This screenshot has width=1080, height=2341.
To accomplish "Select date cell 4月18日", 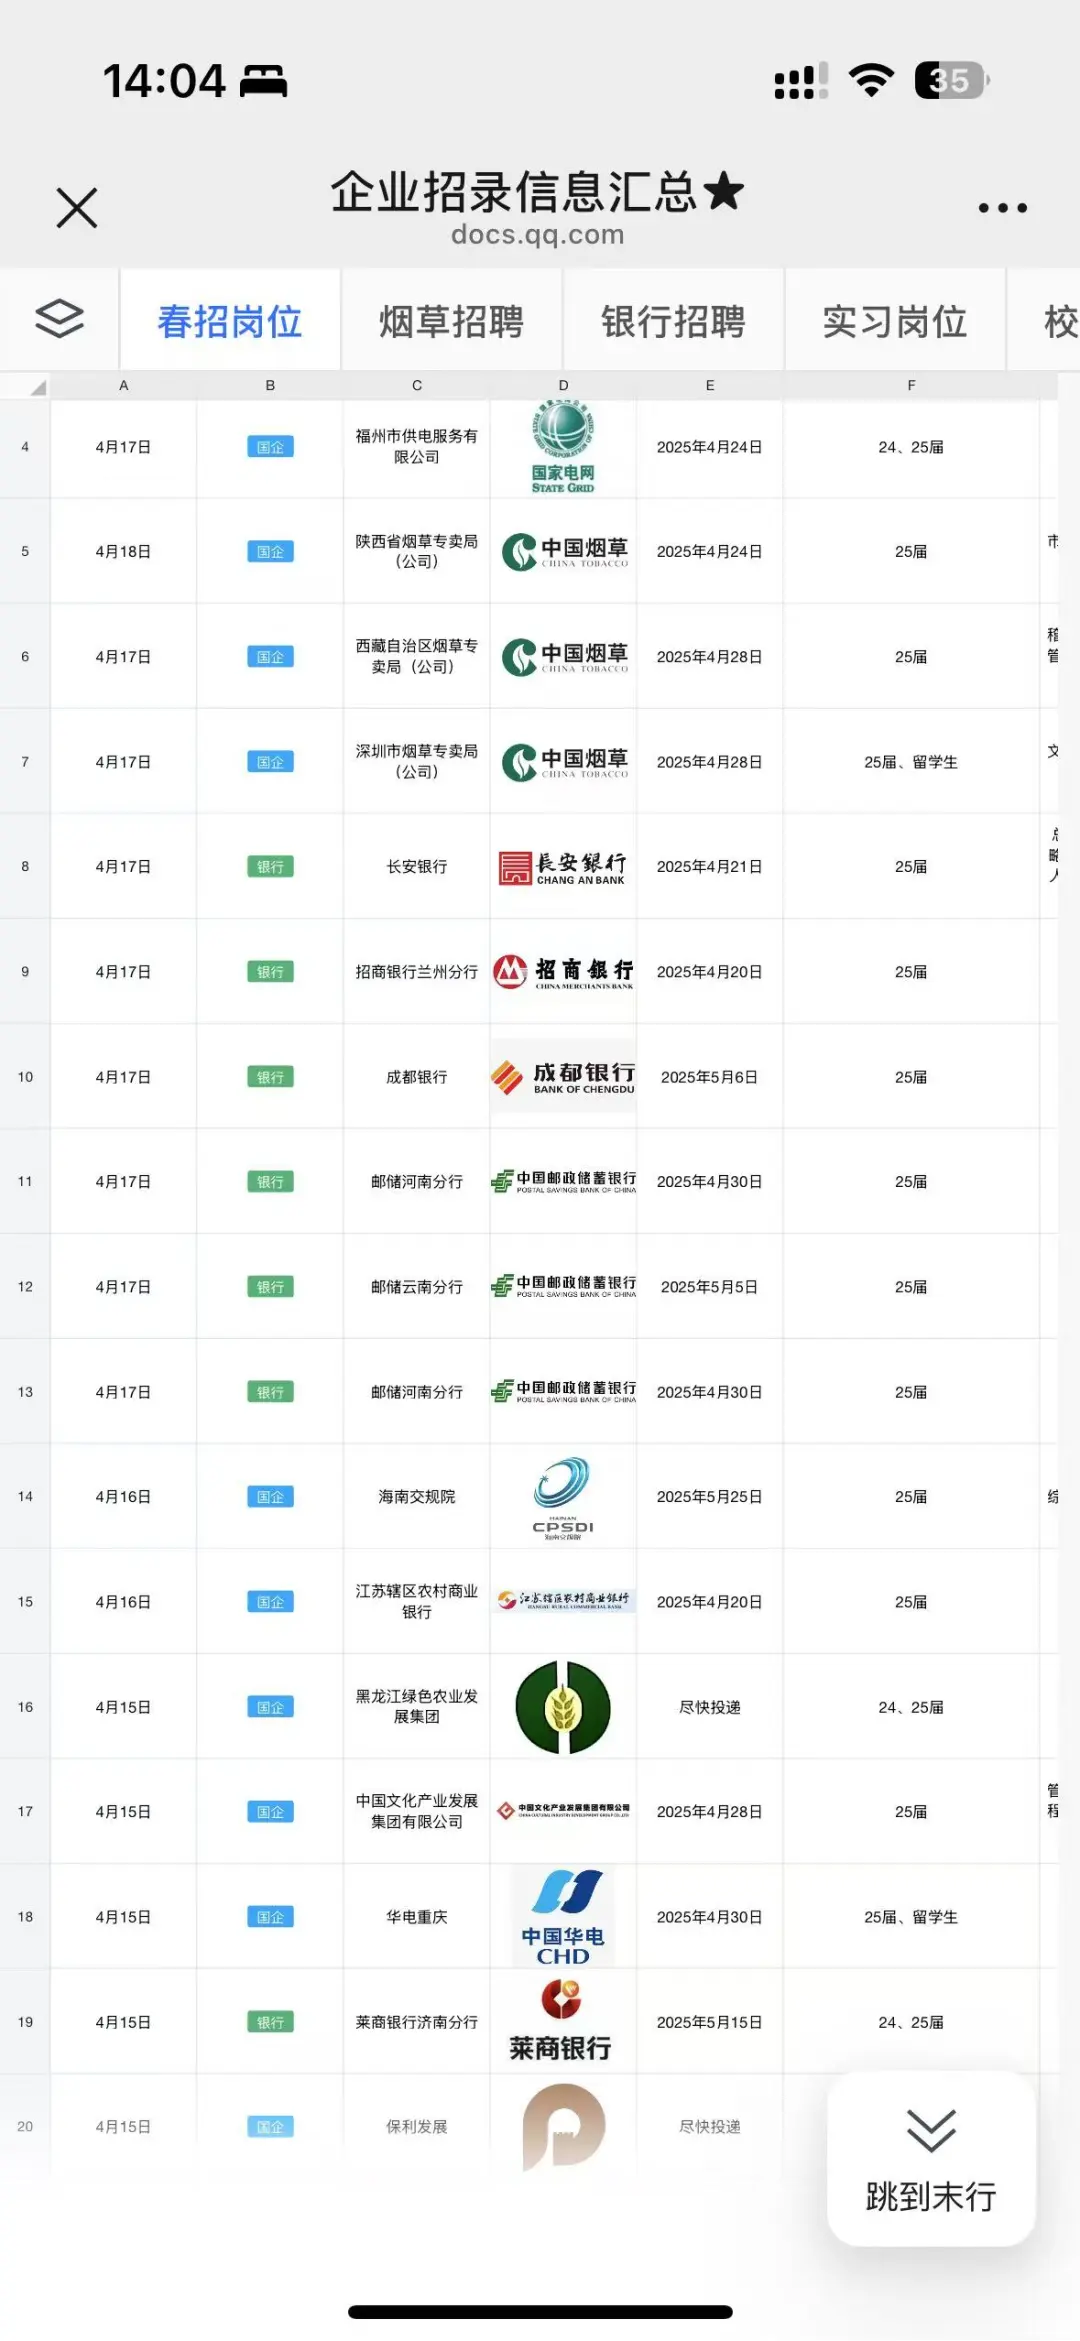I will tap(124, 552).
